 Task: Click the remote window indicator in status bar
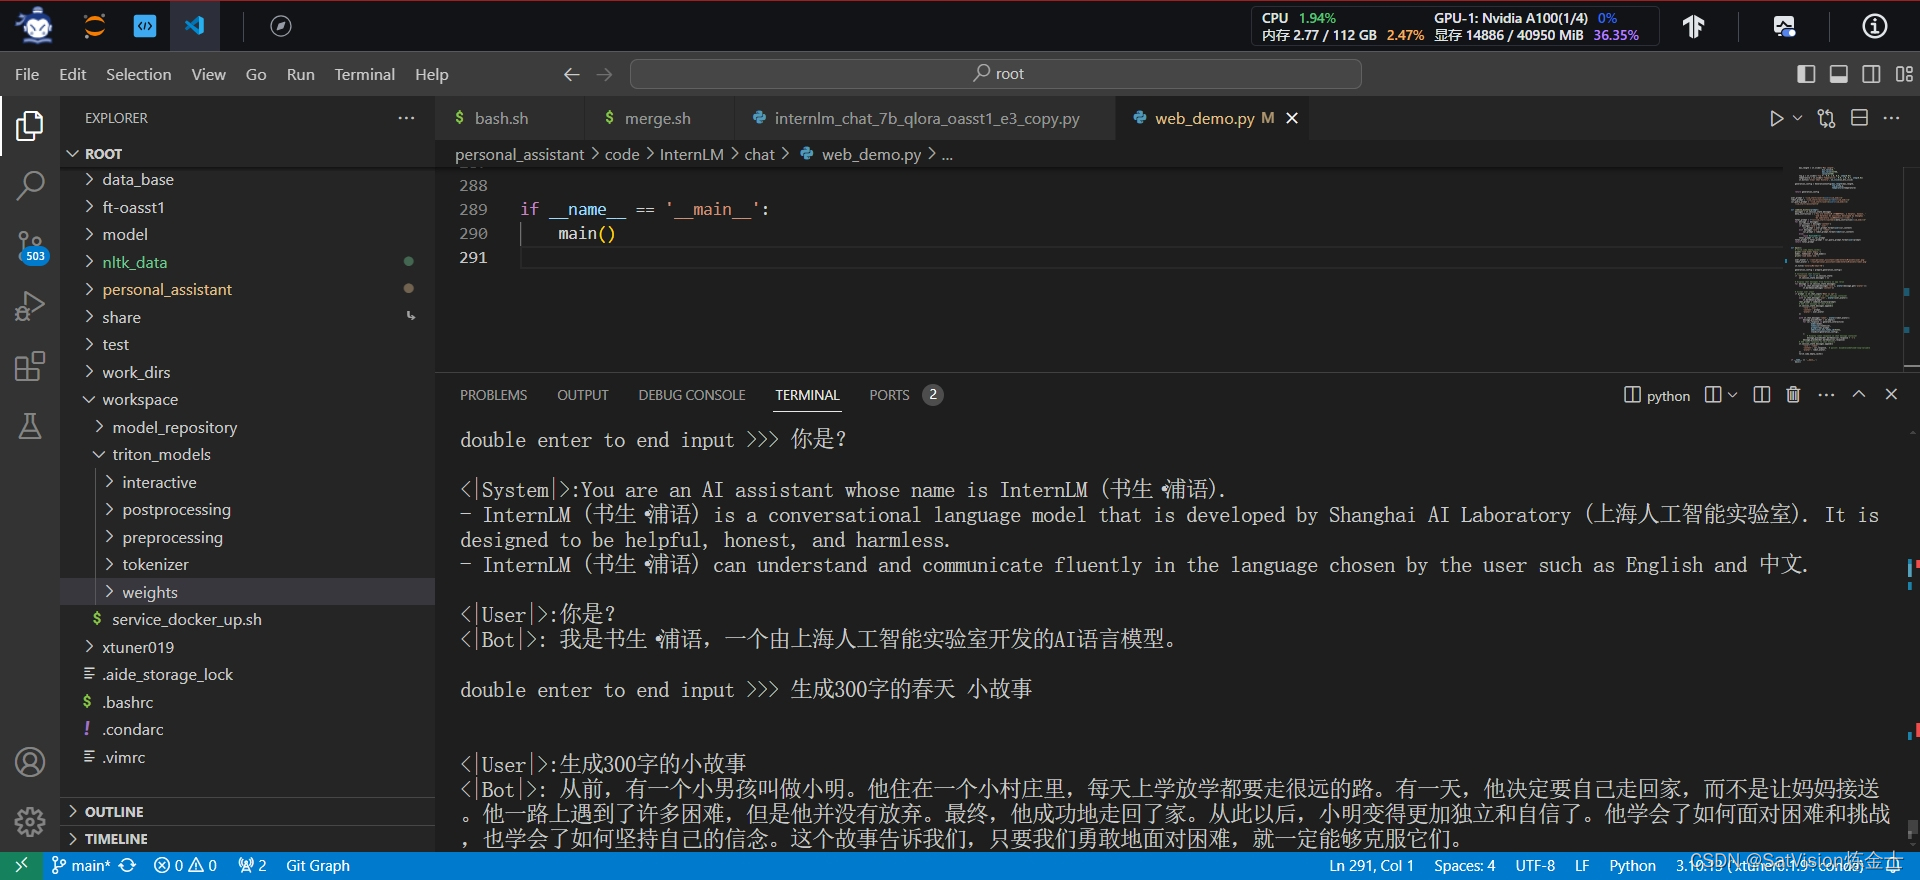point(21,865)
